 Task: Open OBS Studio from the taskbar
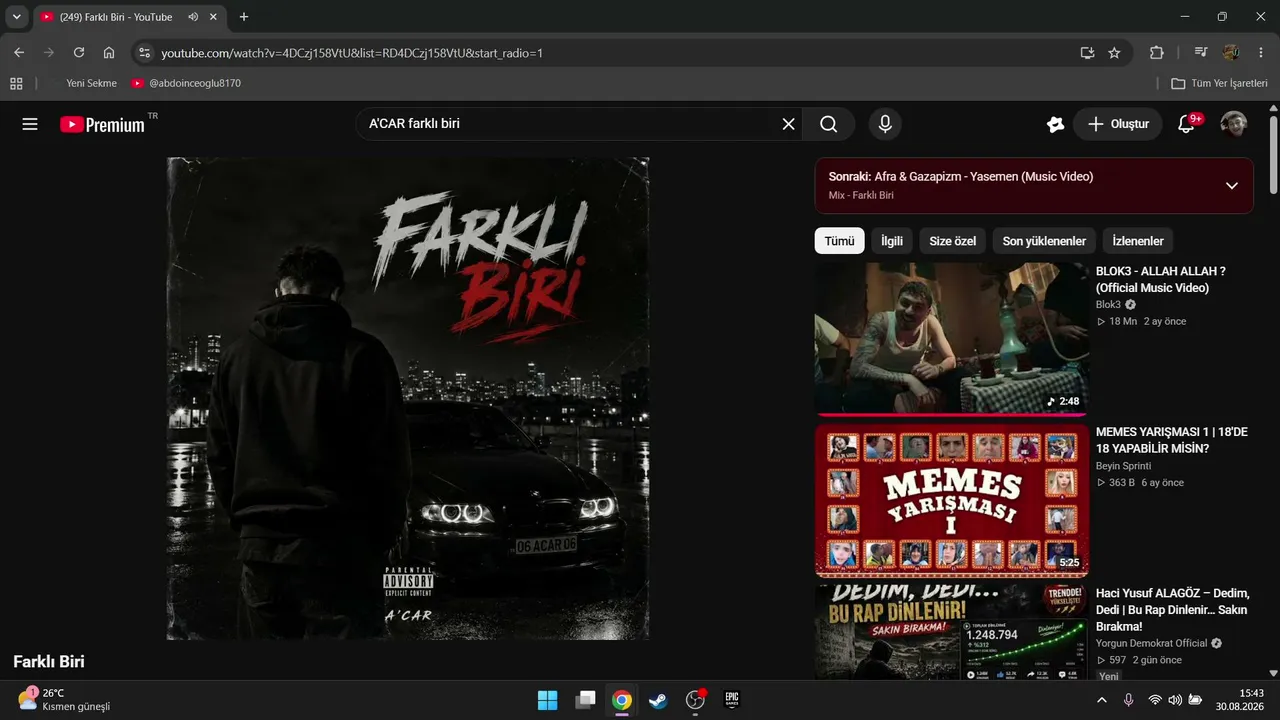pos(696,700)
